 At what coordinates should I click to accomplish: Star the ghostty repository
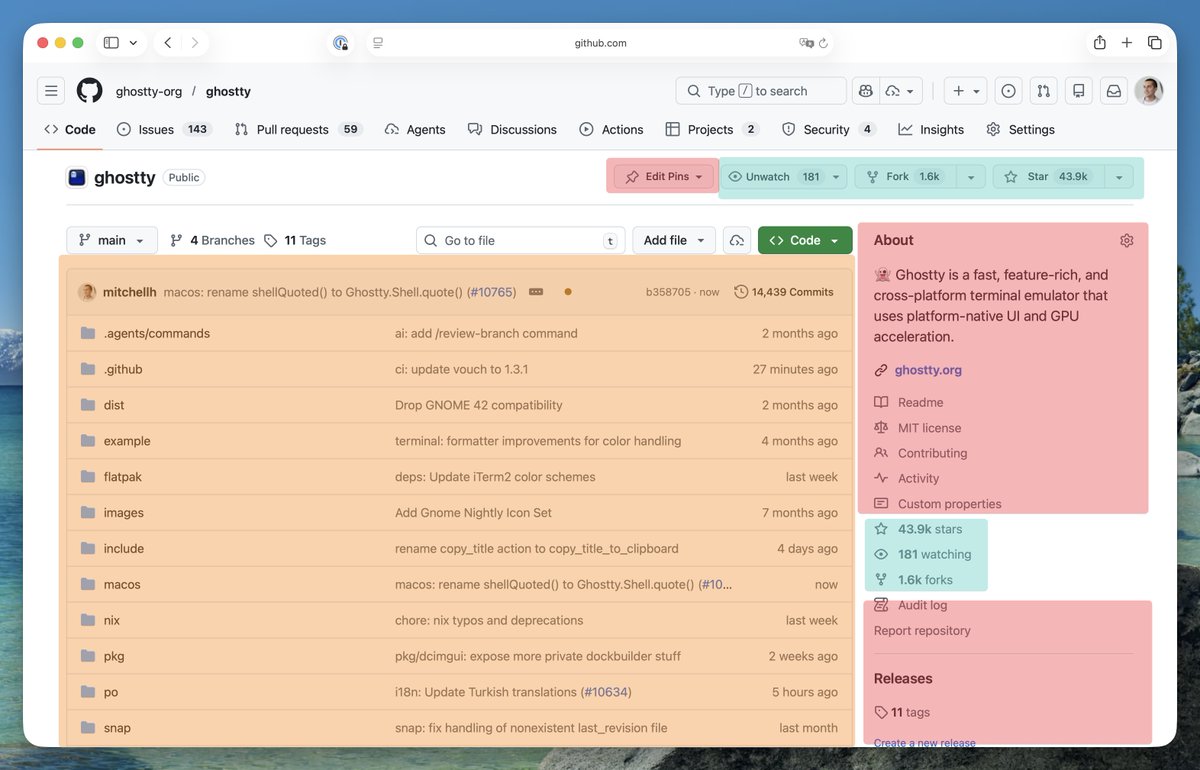click(1048, 177)
